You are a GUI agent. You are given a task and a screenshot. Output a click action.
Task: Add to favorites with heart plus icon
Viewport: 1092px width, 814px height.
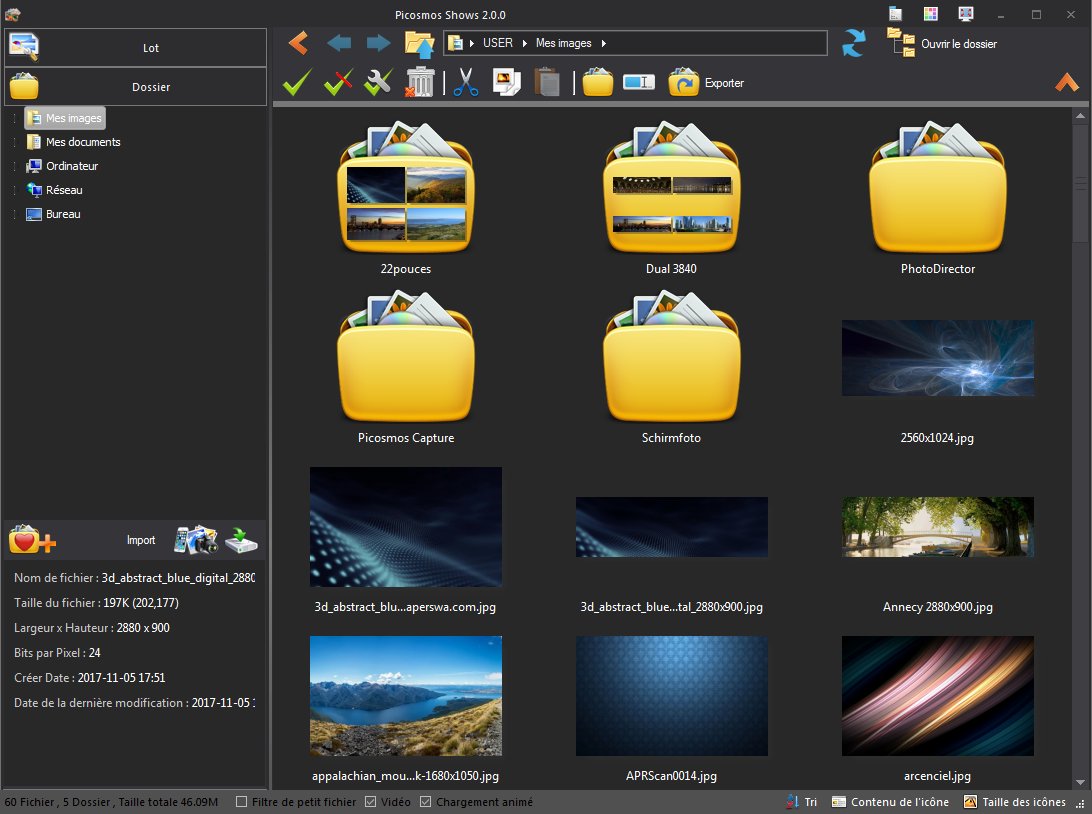pos(31,540)
